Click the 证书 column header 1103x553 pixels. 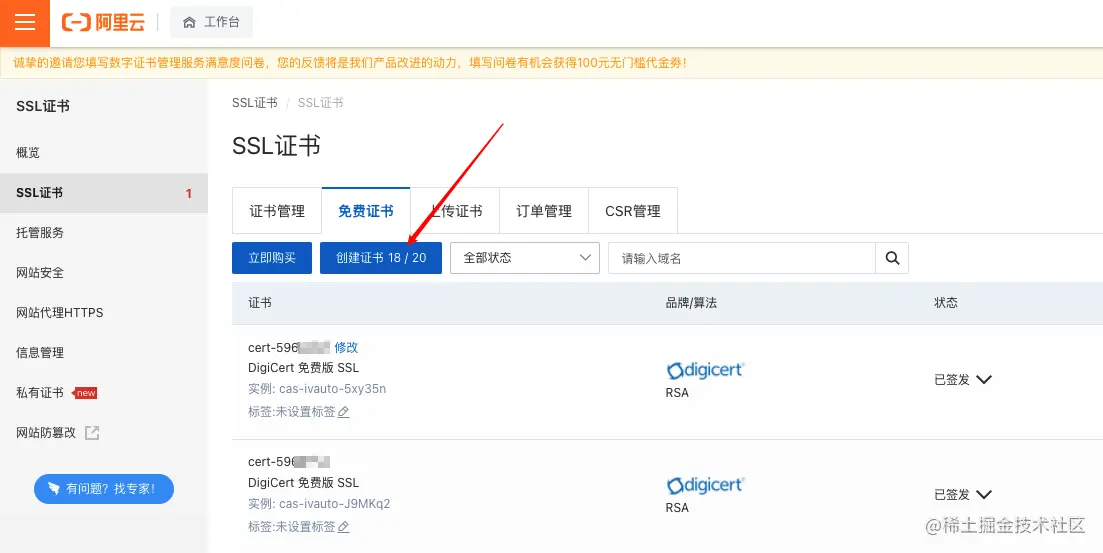pyautogui.click(x=260, y=303)
